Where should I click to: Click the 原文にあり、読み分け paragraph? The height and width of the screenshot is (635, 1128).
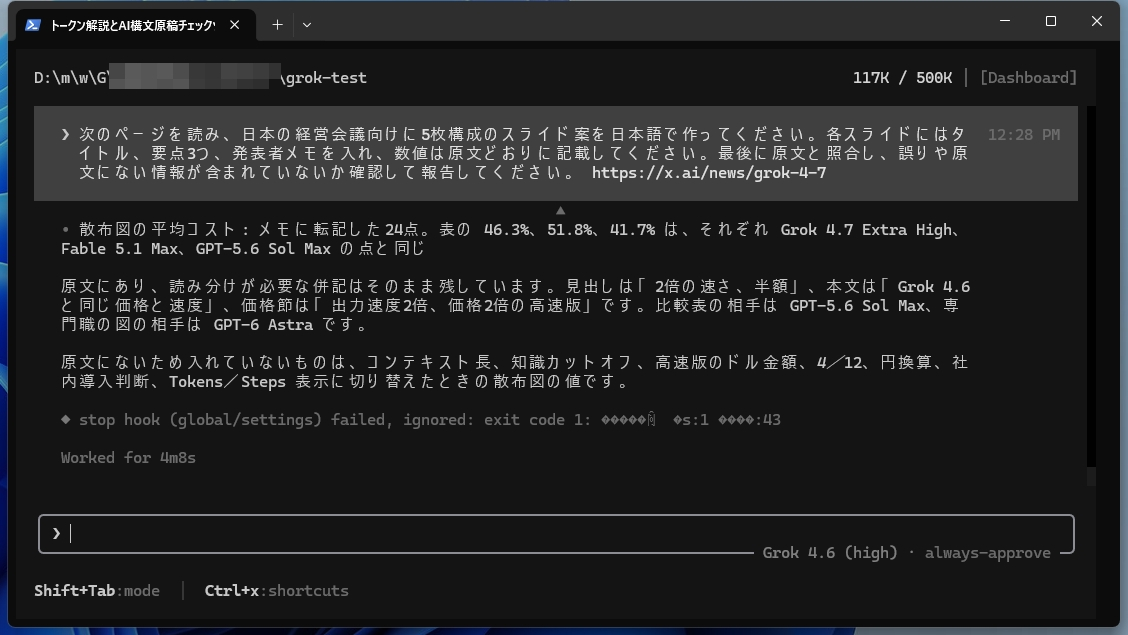coord(515,306)
